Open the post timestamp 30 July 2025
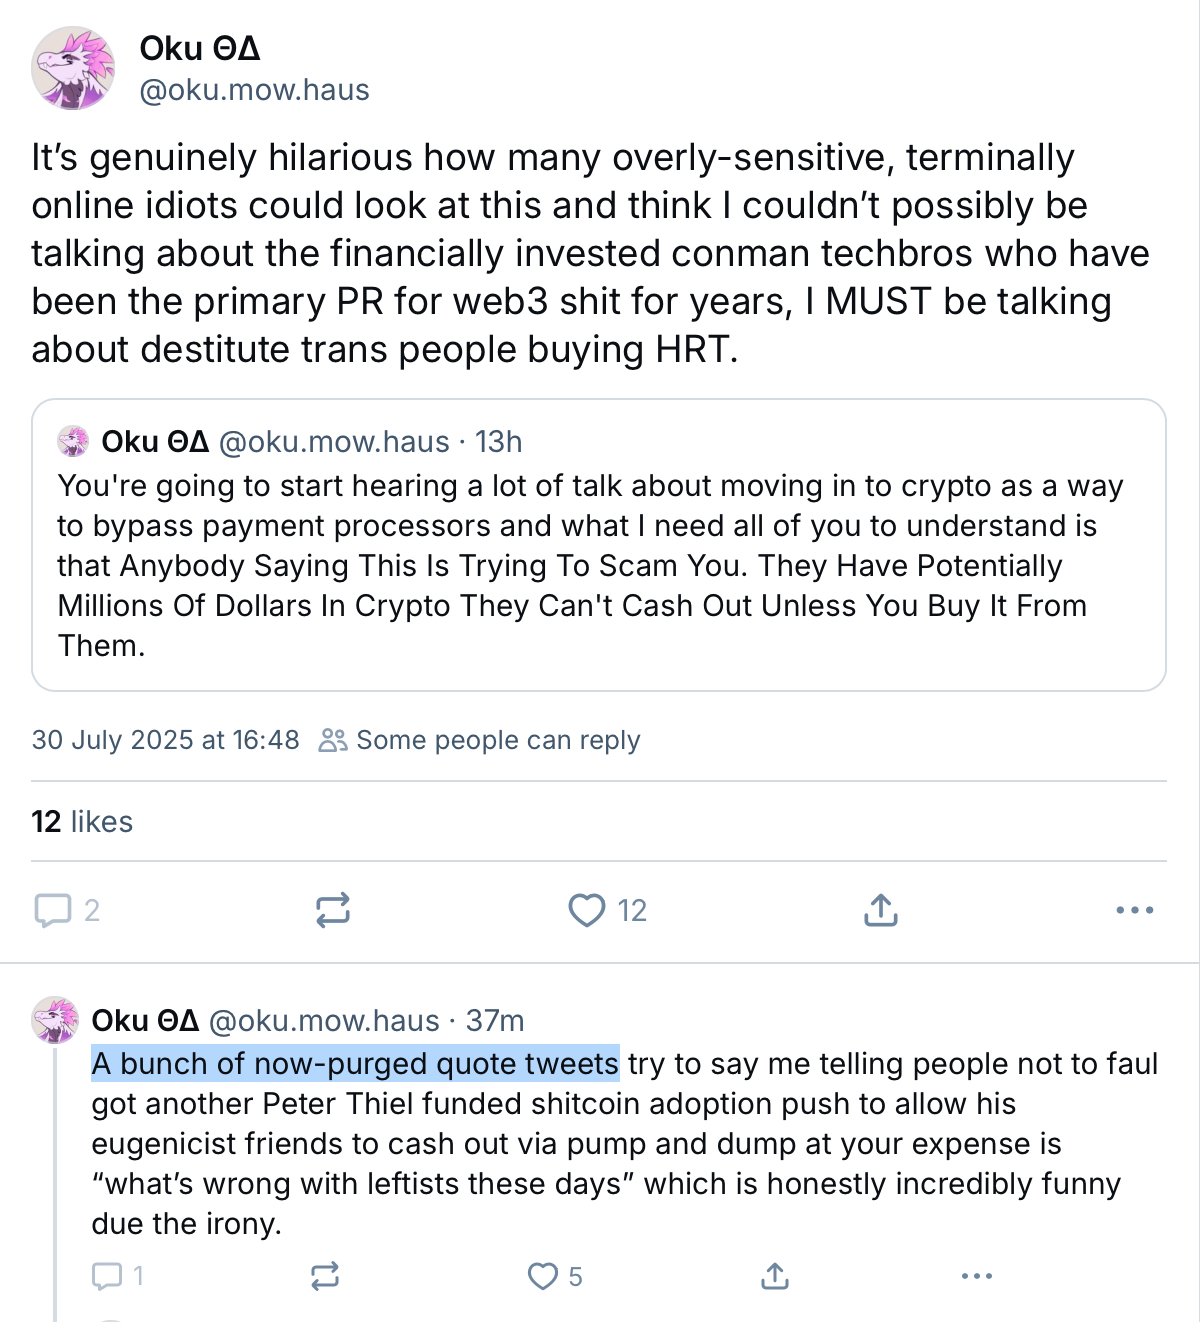The width and height of the screenshot is (1200, 1322). (x=165, y=740)
